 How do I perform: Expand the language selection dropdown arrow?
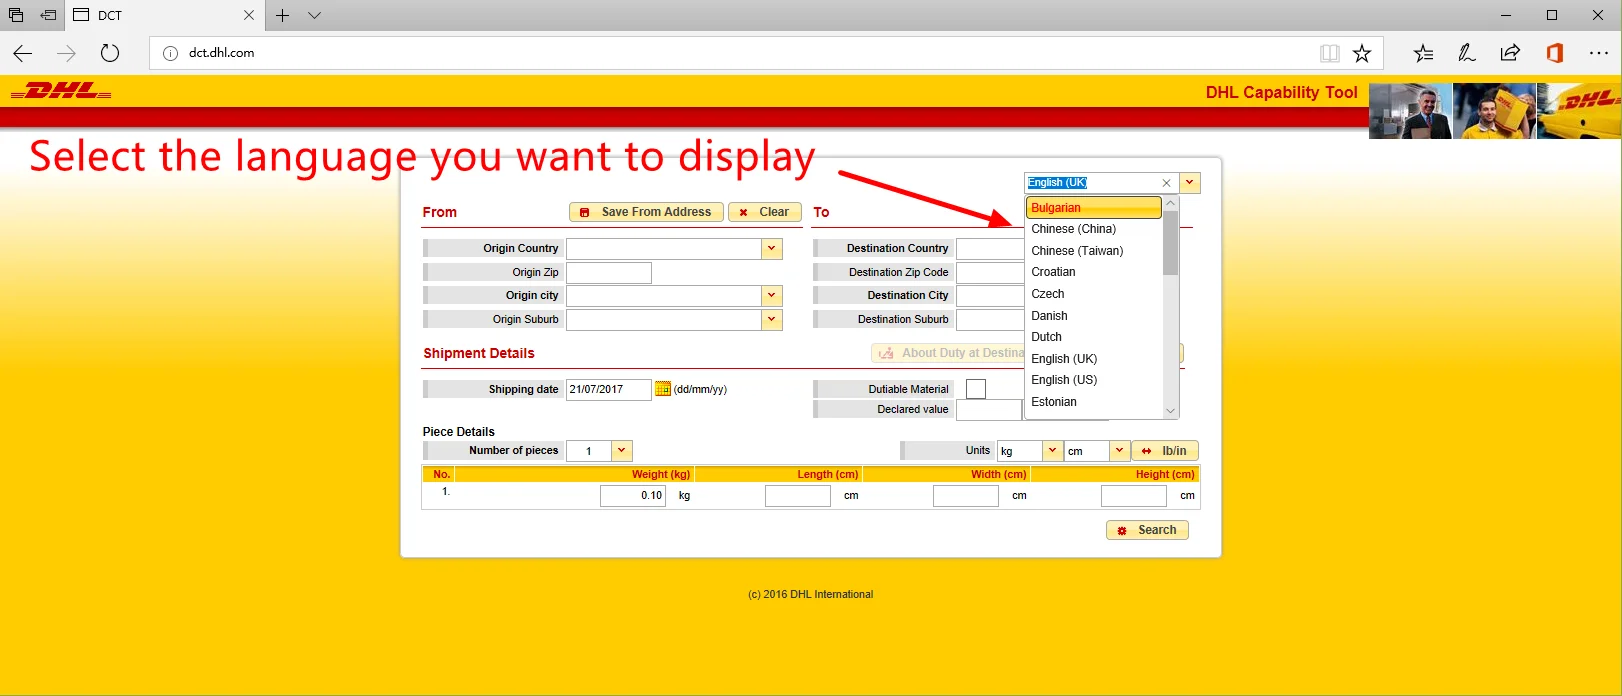pos(1189,183)
